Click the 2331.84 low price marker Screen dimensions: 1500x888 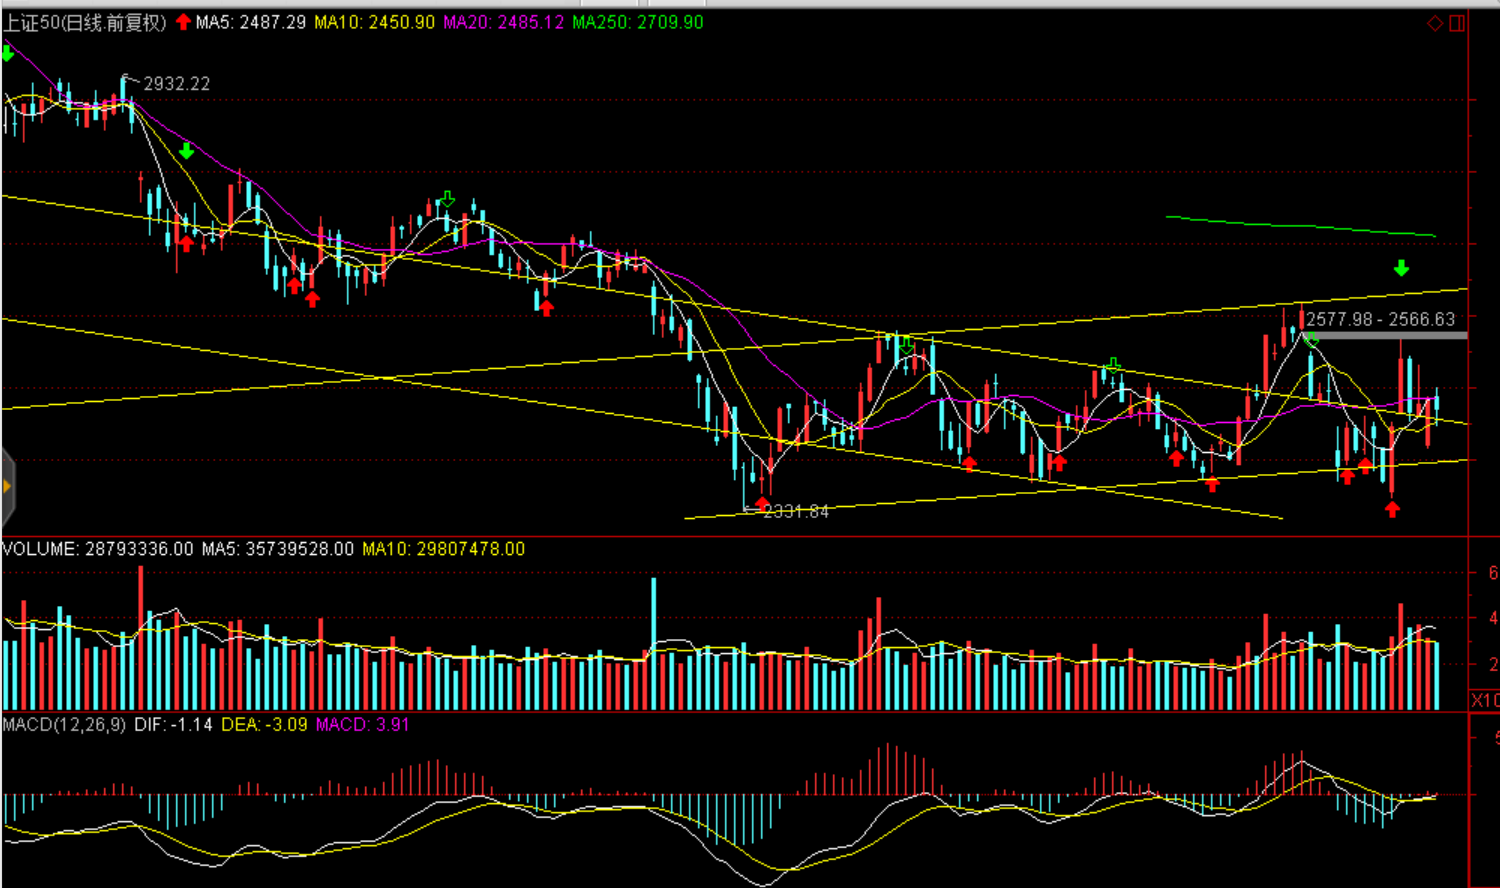click(796, 512)
